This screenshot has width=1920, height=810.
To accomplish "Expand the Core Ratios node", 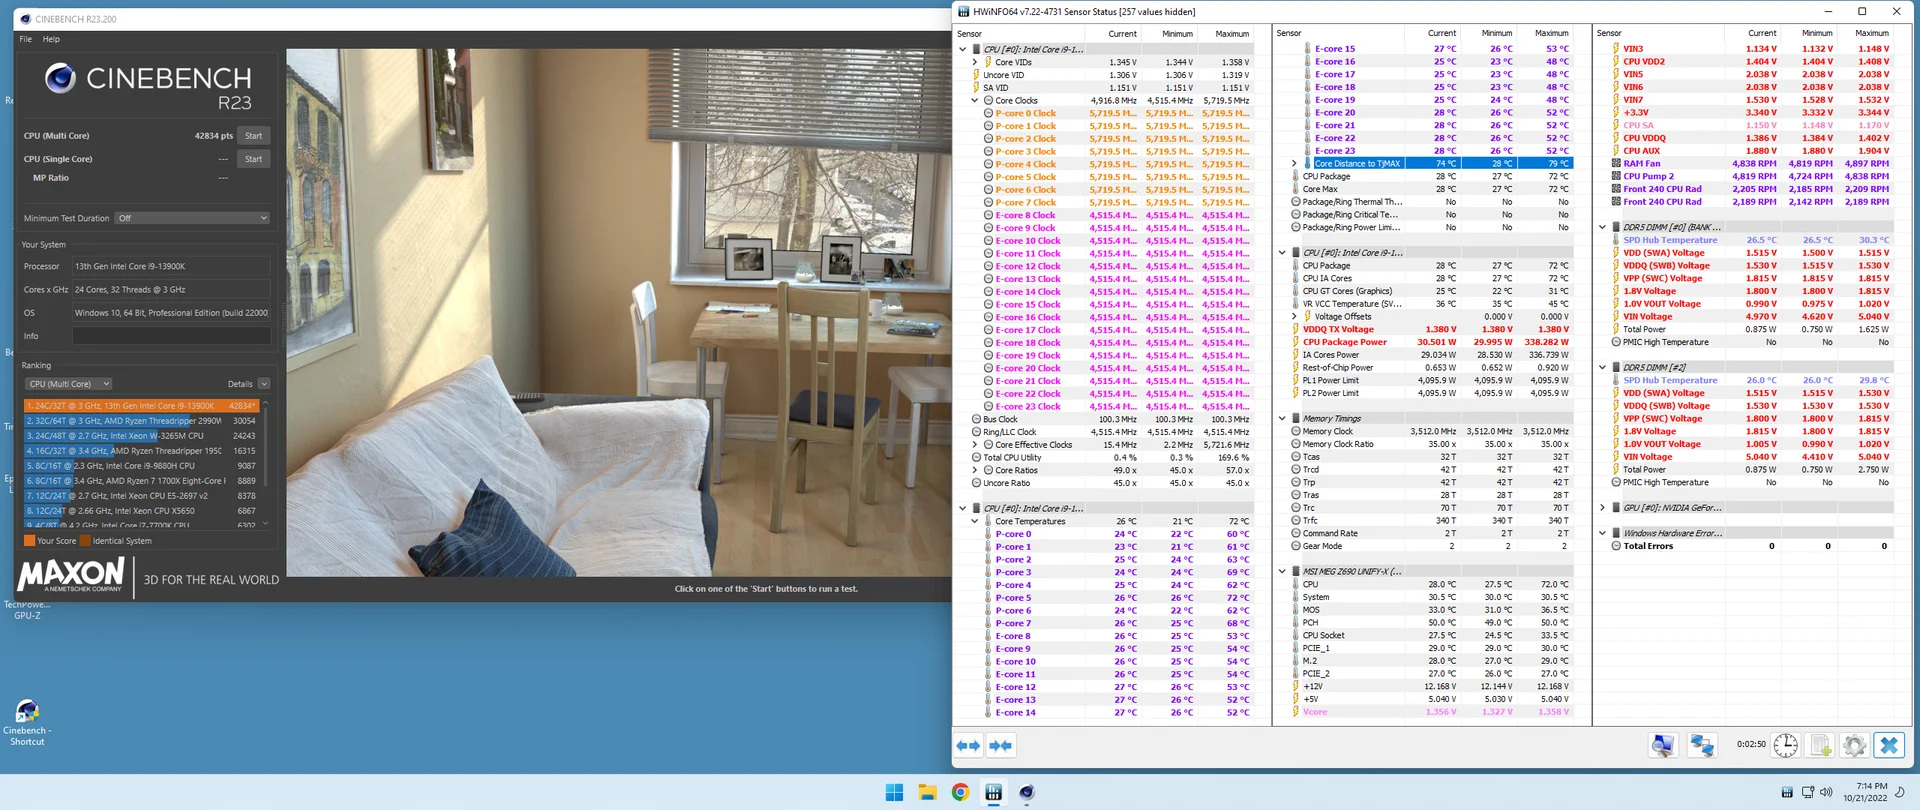I will tap(975, 470).
